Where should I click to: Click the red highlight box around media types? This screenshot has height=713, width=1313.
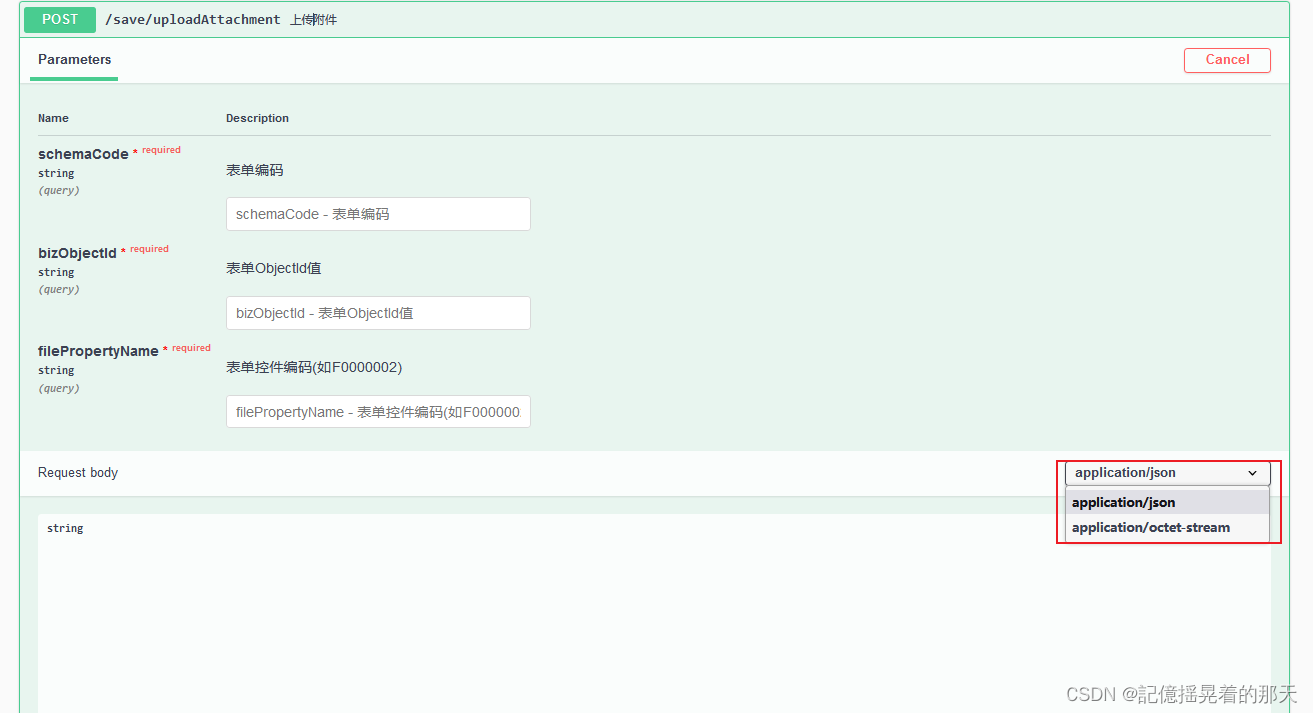[1167, 502]
